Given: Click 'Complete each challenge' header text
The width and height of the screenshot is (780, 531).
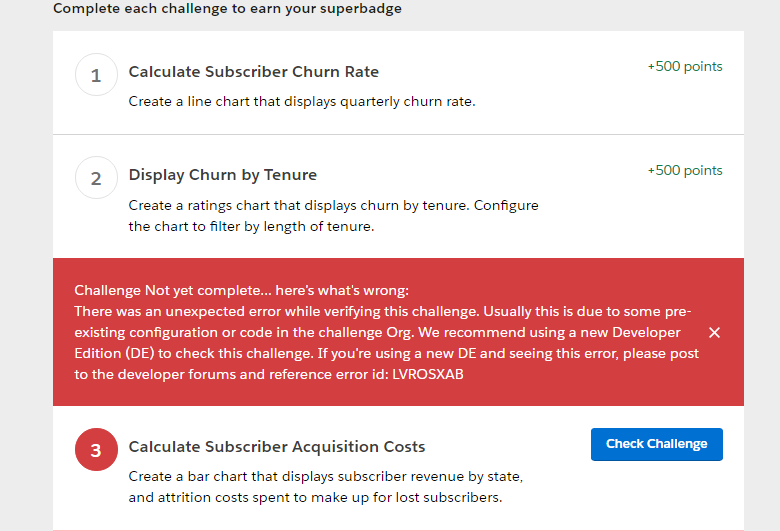Looking at the screenshot, I should click(x=227, y=9).
